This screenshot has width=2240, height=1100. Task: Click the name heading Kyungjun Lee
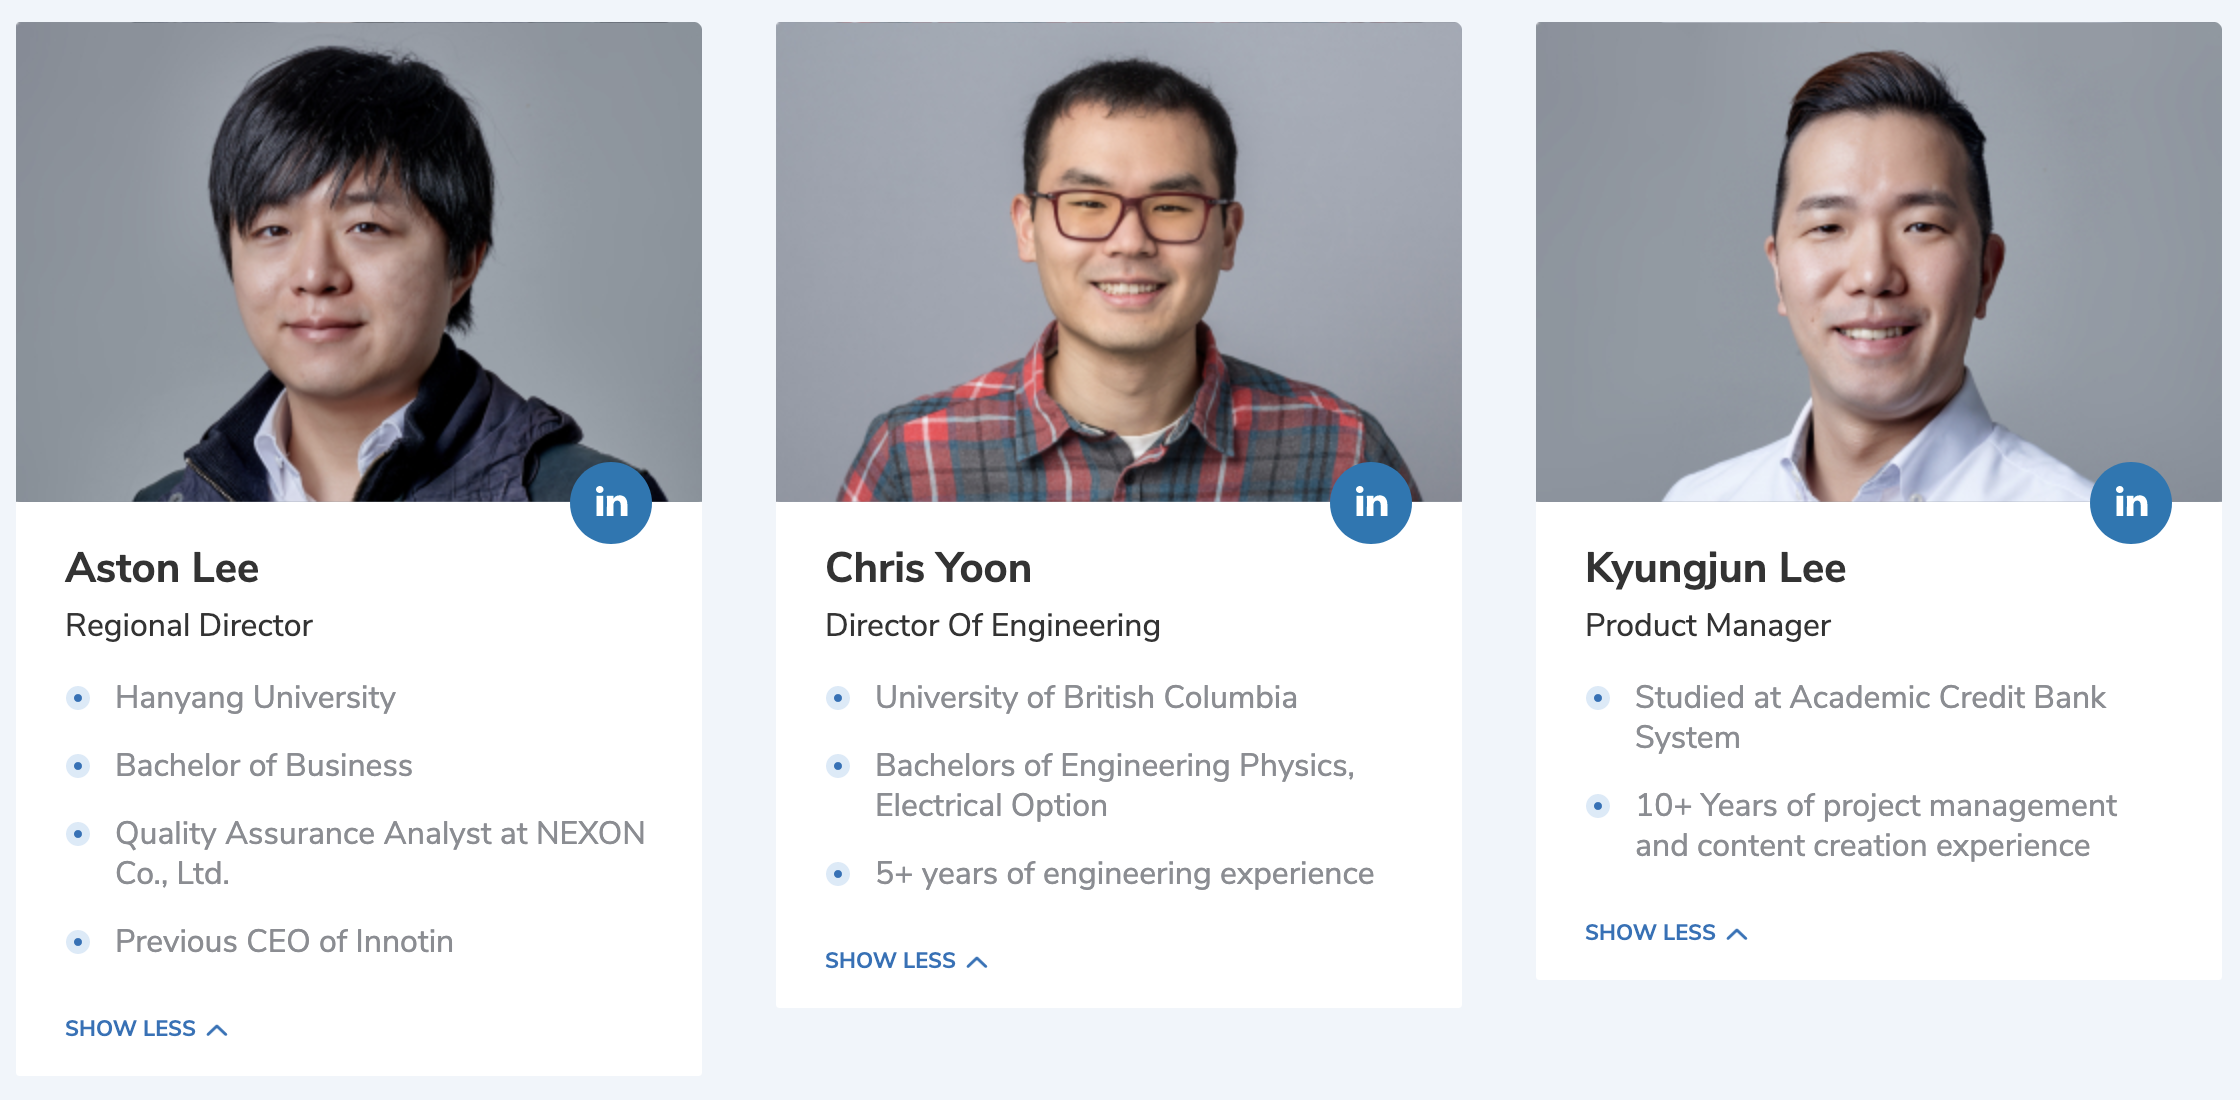(x=1715, y=568)
